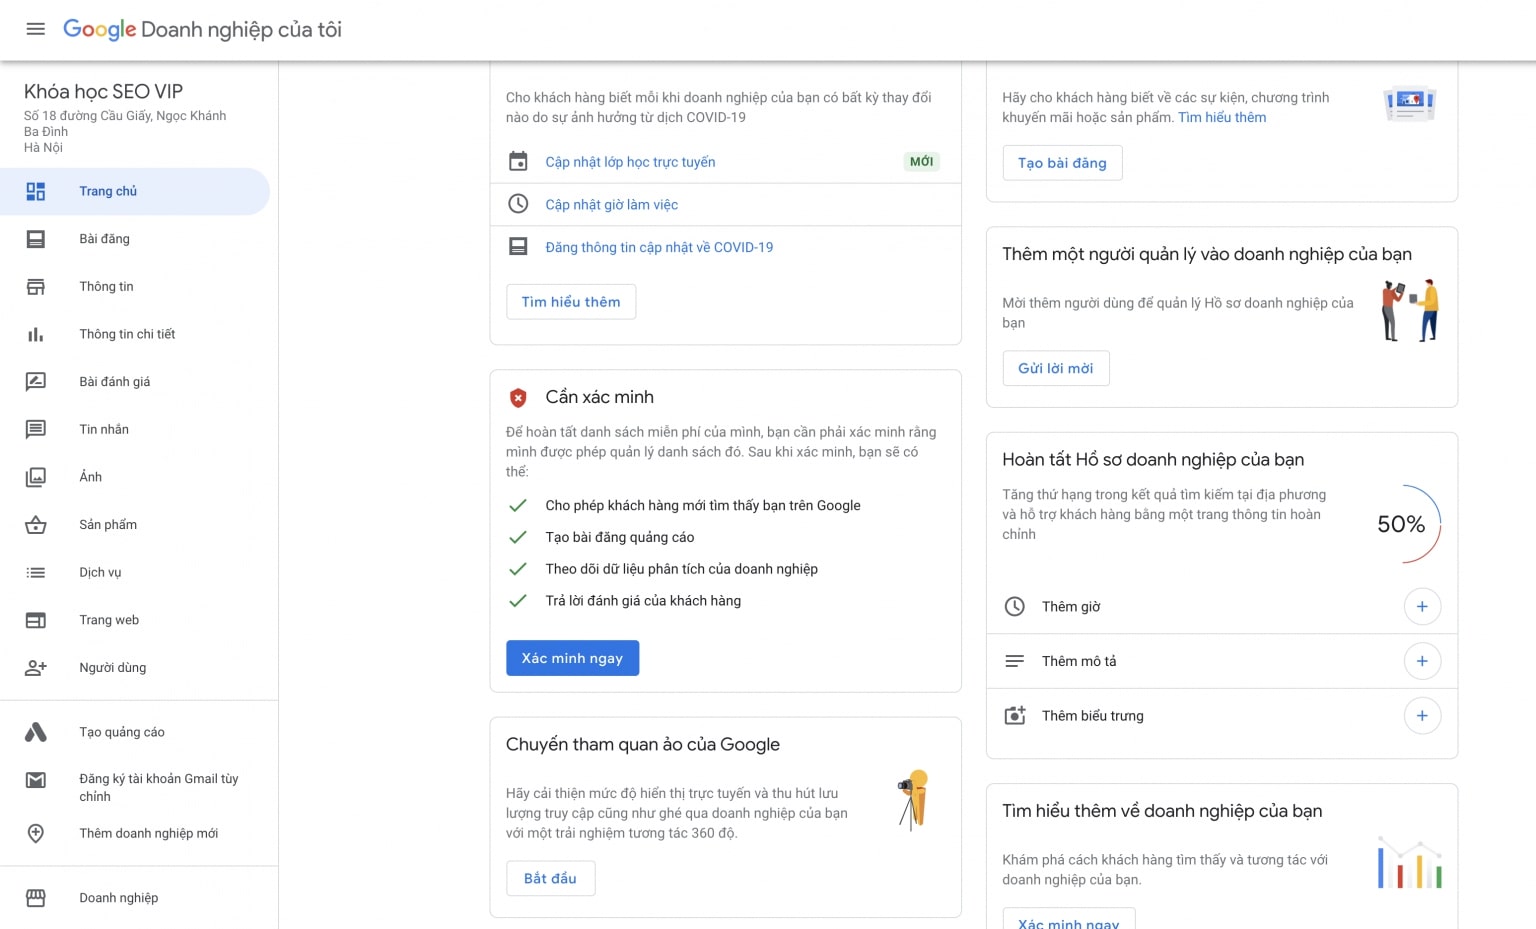Click the Bài đăng sidebar icon
1536x929 pixels.
[36, 239]
